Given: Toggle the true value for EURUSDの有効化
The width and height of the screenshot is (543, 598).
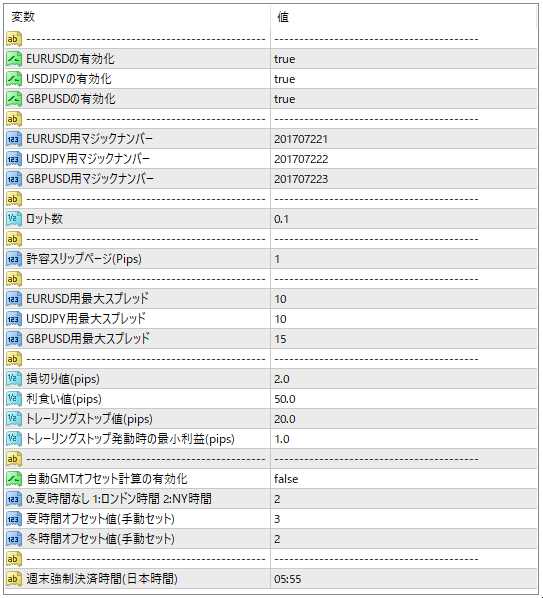Looking at the screenshot, I should [284, 59].
